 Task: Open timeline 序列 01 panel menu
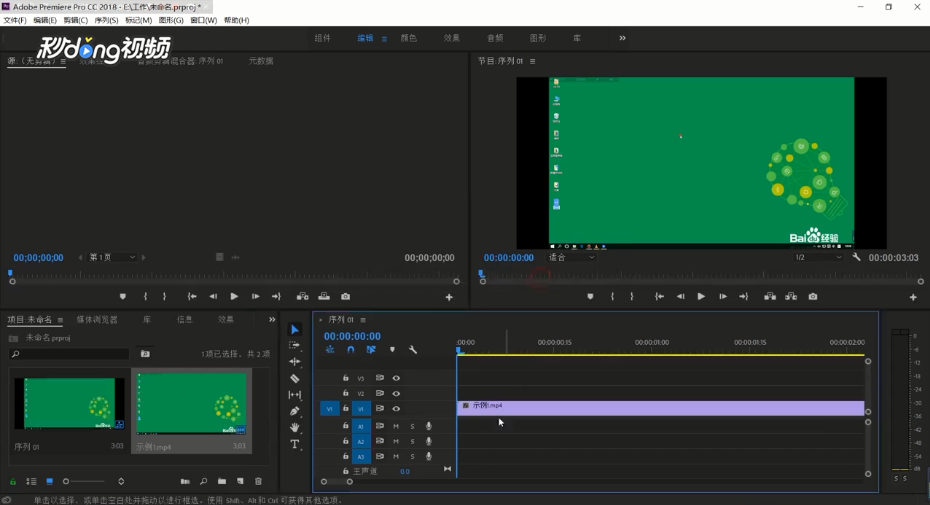(363, 320)
